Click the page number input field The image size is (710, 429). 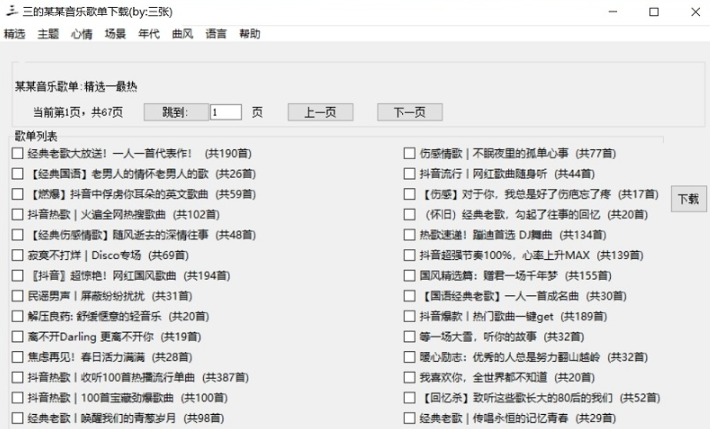coord(225,112)
